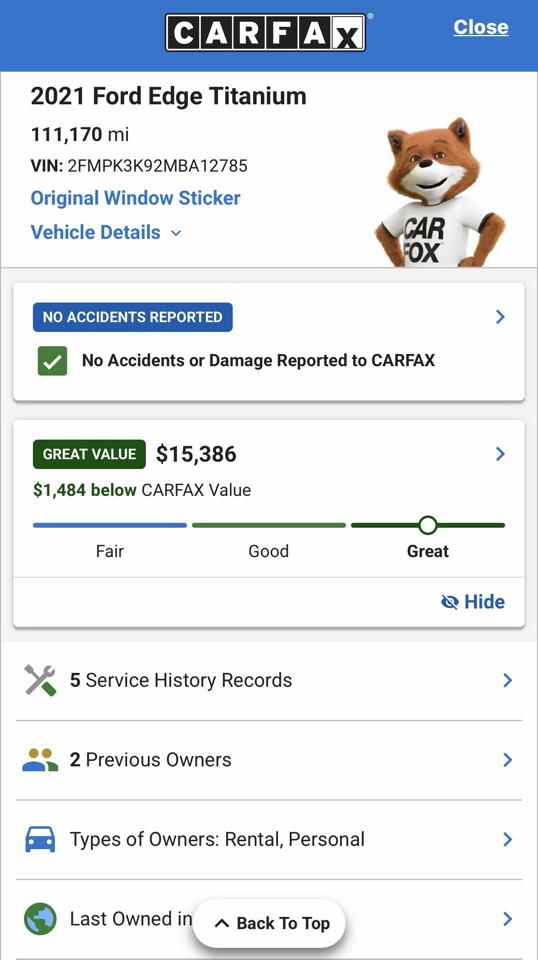538x960 pixels.
Task: Click the blue car Types of Owners icon
Action: coord(40,839)
